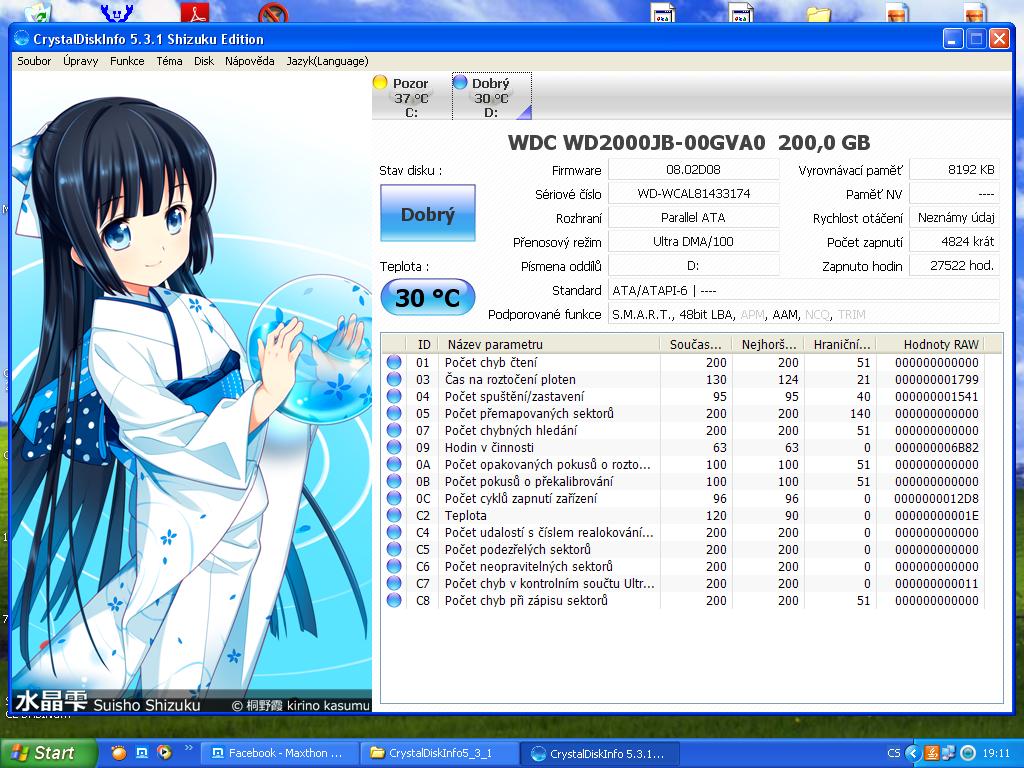Viewport: 1024px width, 768px height.
Task: Click the yellow Pozor status circle
Action: [x=380, y=82]
